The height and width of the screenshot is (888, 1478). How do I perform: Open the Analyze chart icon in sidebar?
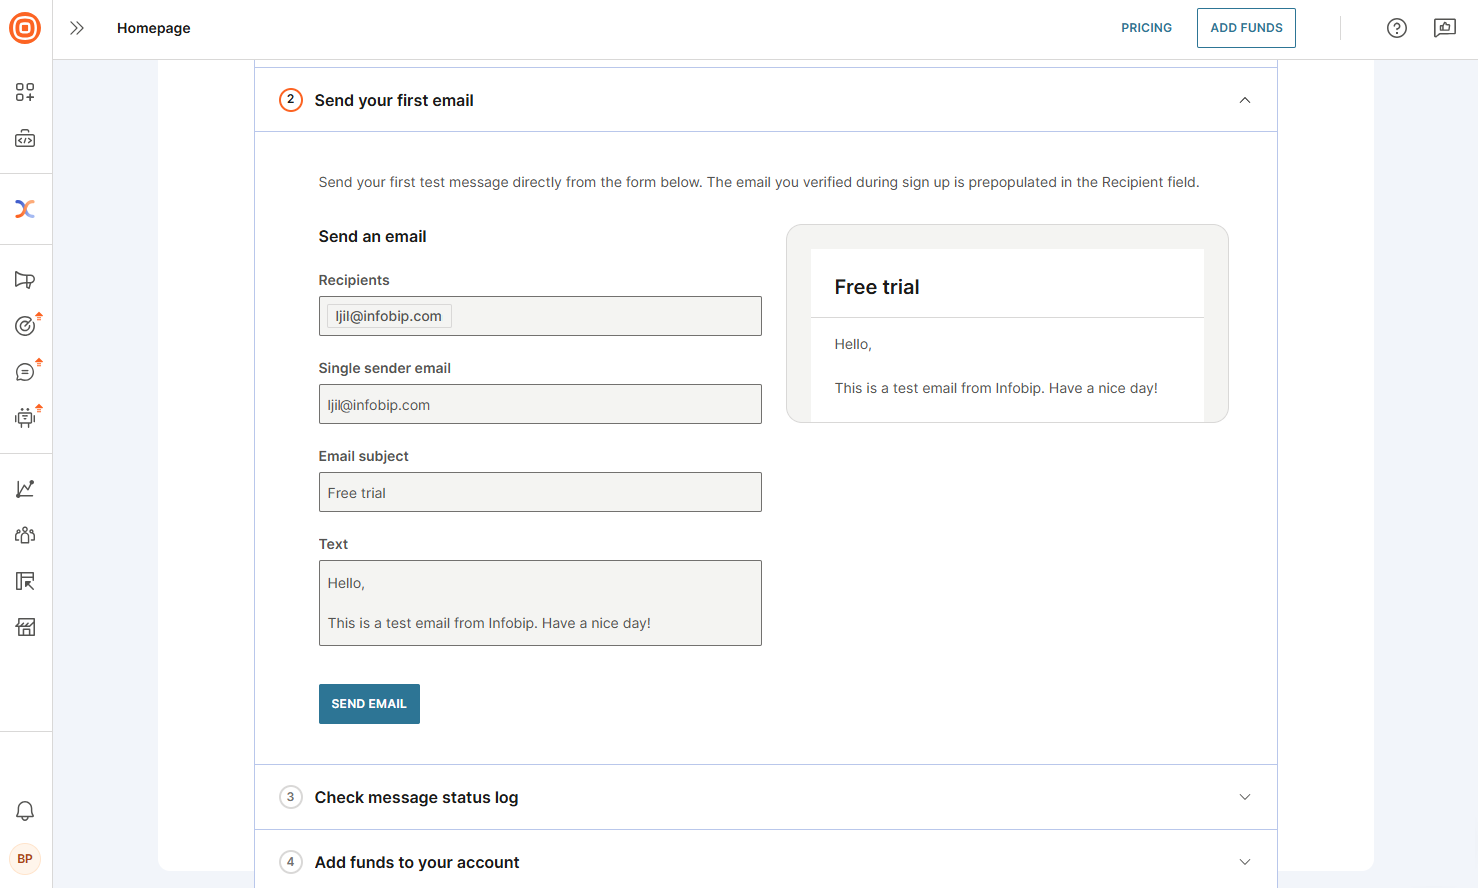coord(25,489)
